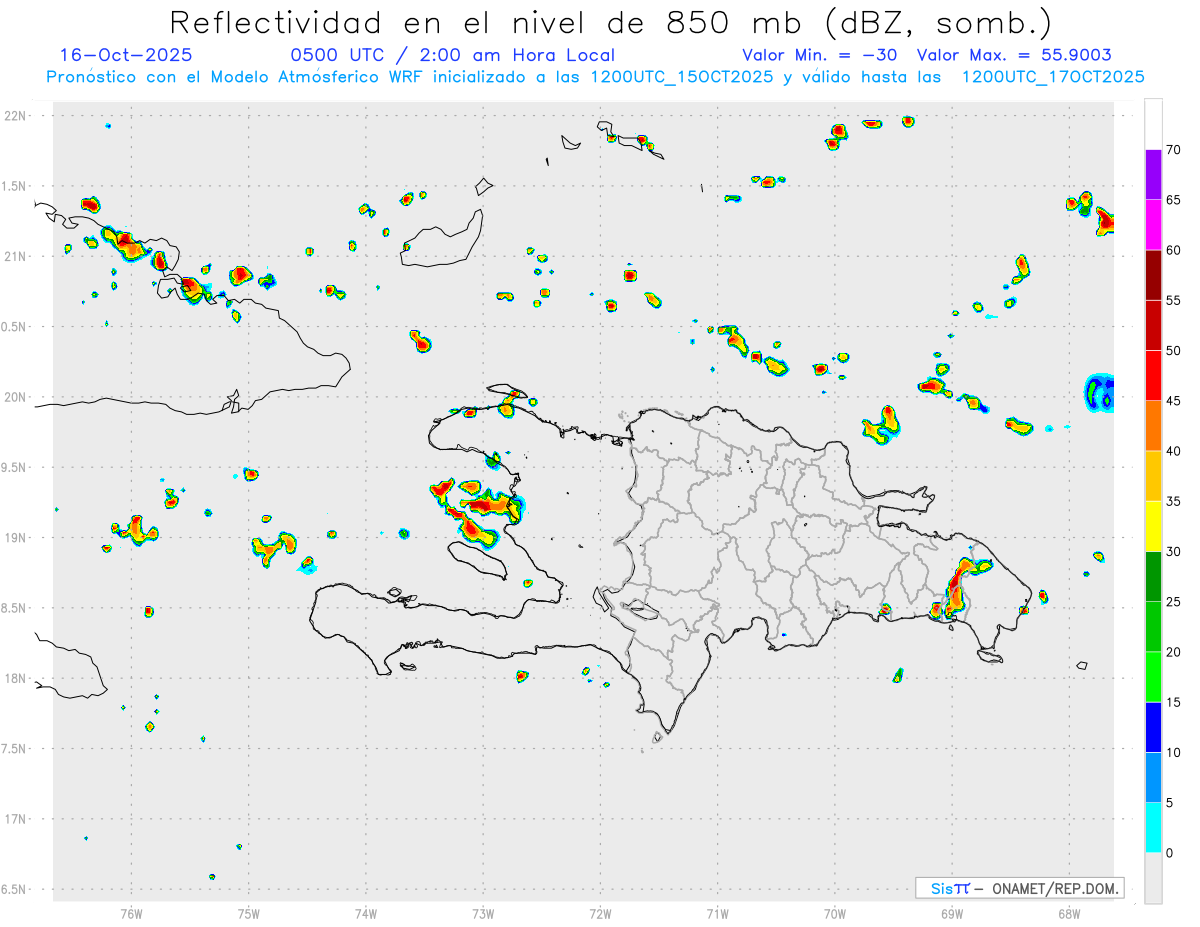Click the '22N' latitude label
The width and height of the screenshot is (1200, 927).
coord(16,116)
